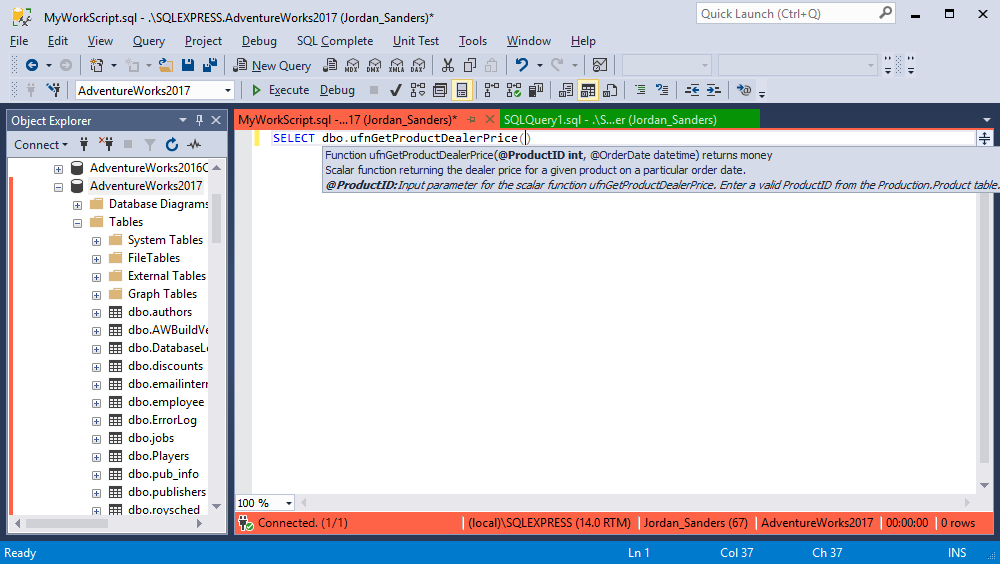The width and height of the screenshot is (1000, 564).
Task: Select the dbo.Players table
Action: 158,456
